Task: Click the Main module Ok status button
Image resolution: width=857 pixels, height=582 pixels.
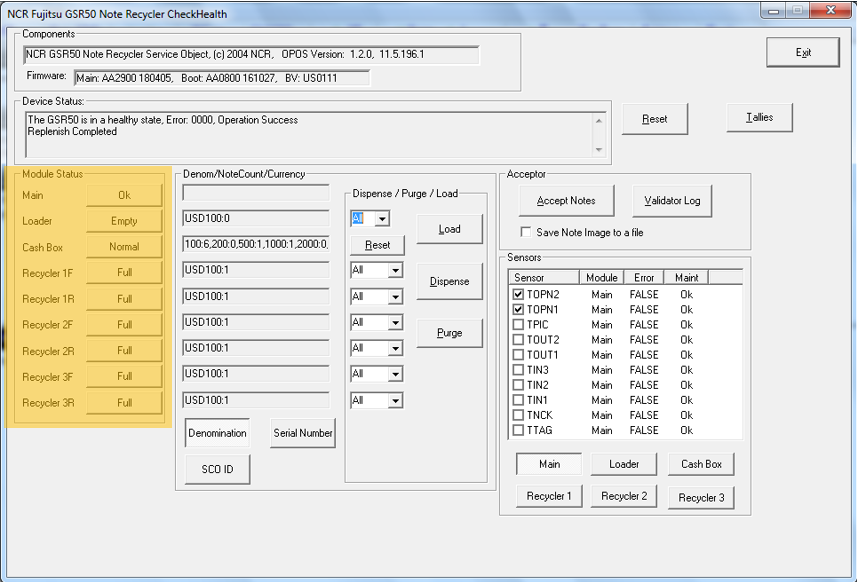Action: point(124,195)
